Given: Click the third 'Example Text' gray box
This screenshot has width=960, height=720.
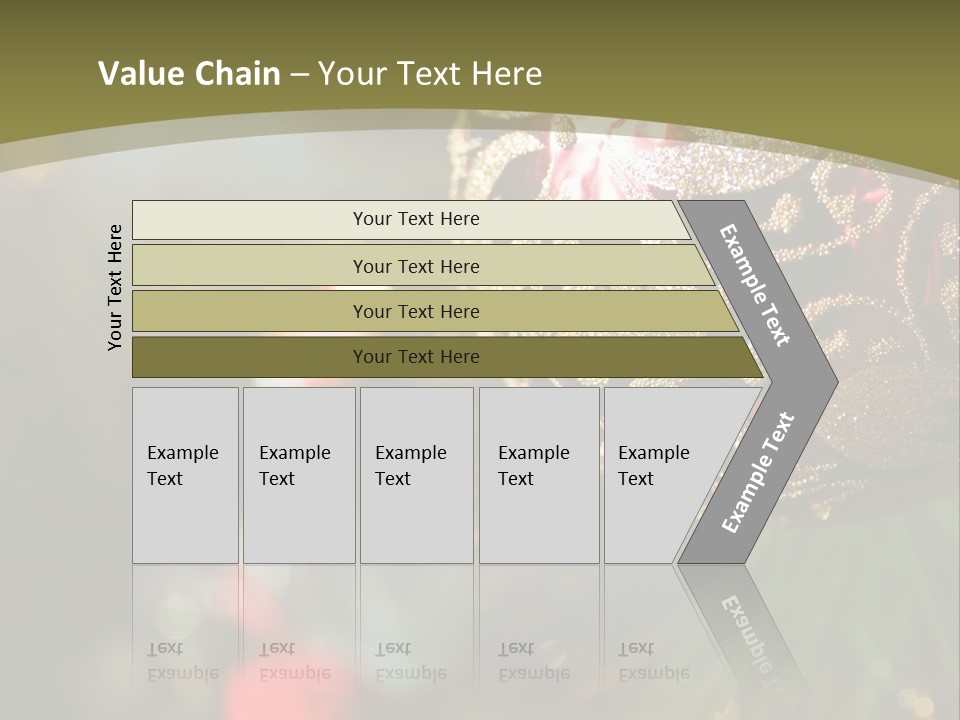Looking at the screenshot, I should coord(417,475).
